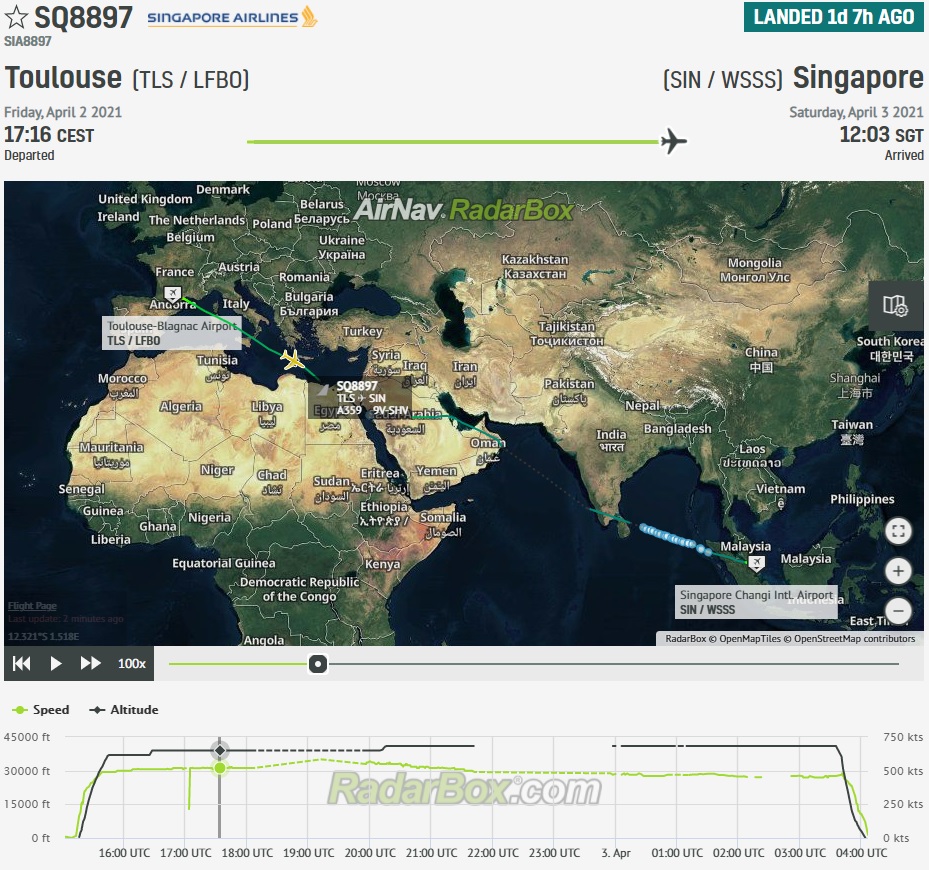The image size is (929, 870).
Task: Change the 100x playback speed
Action: [x=132, y=663]
